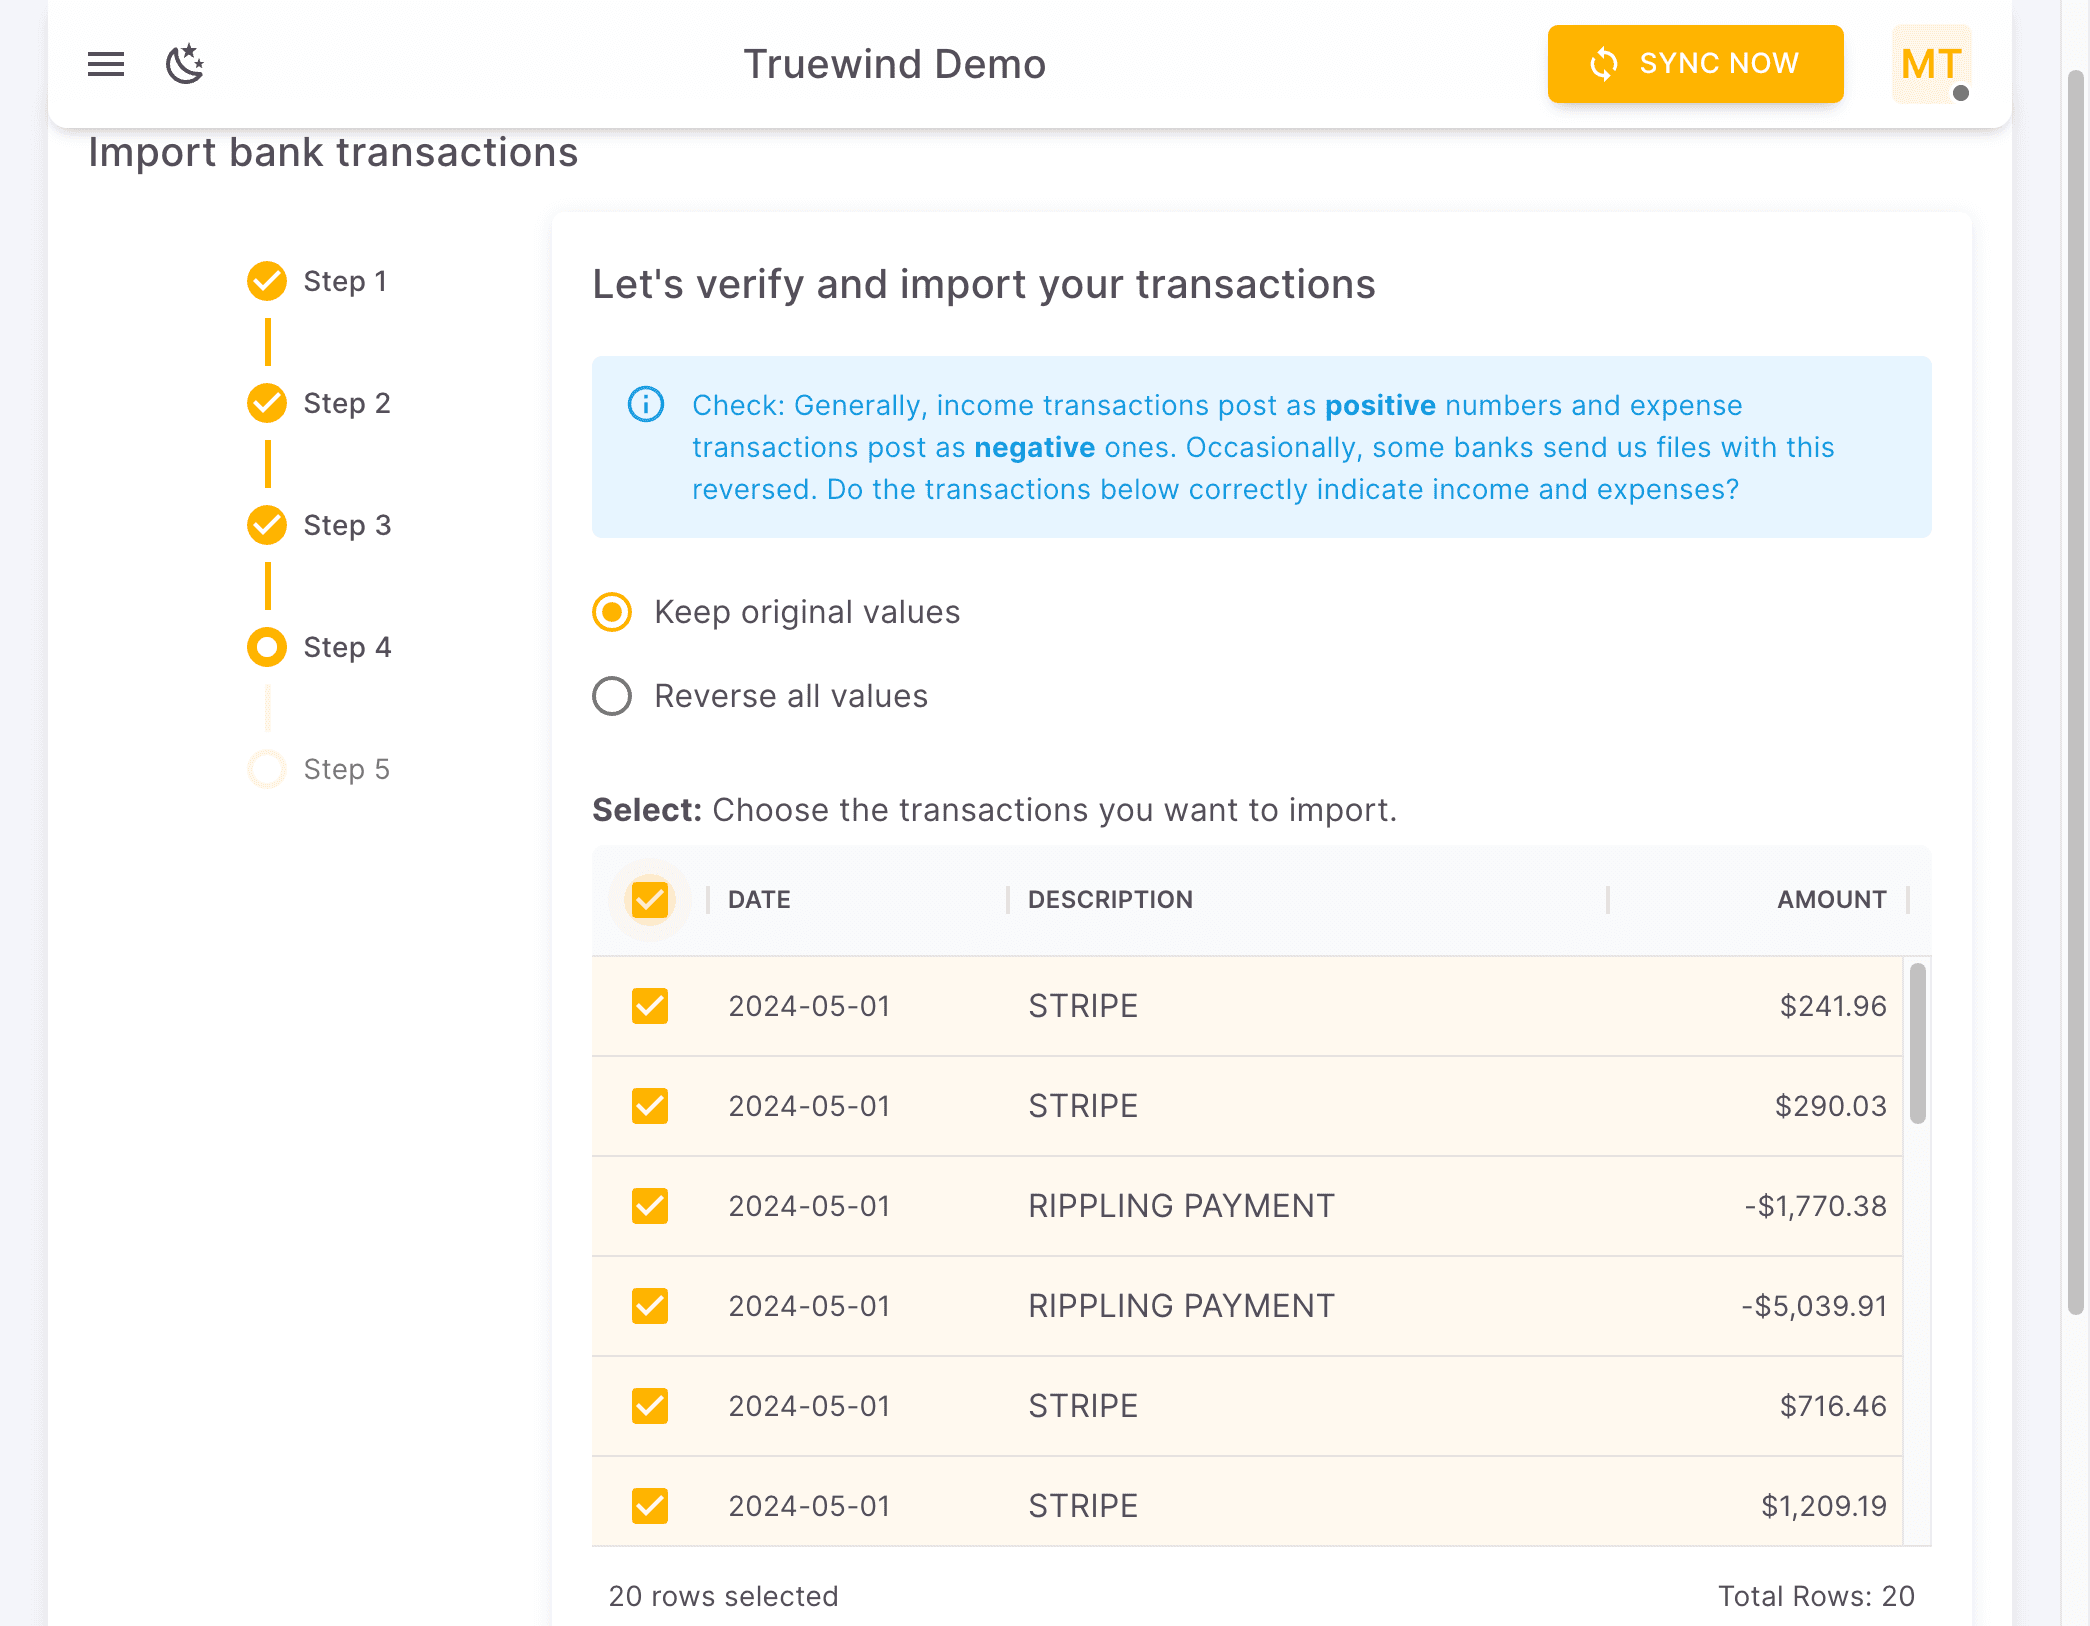Click the Step 1 completed checkmark icon
Screen dimensions: 2090x1626
click(266, 281)
